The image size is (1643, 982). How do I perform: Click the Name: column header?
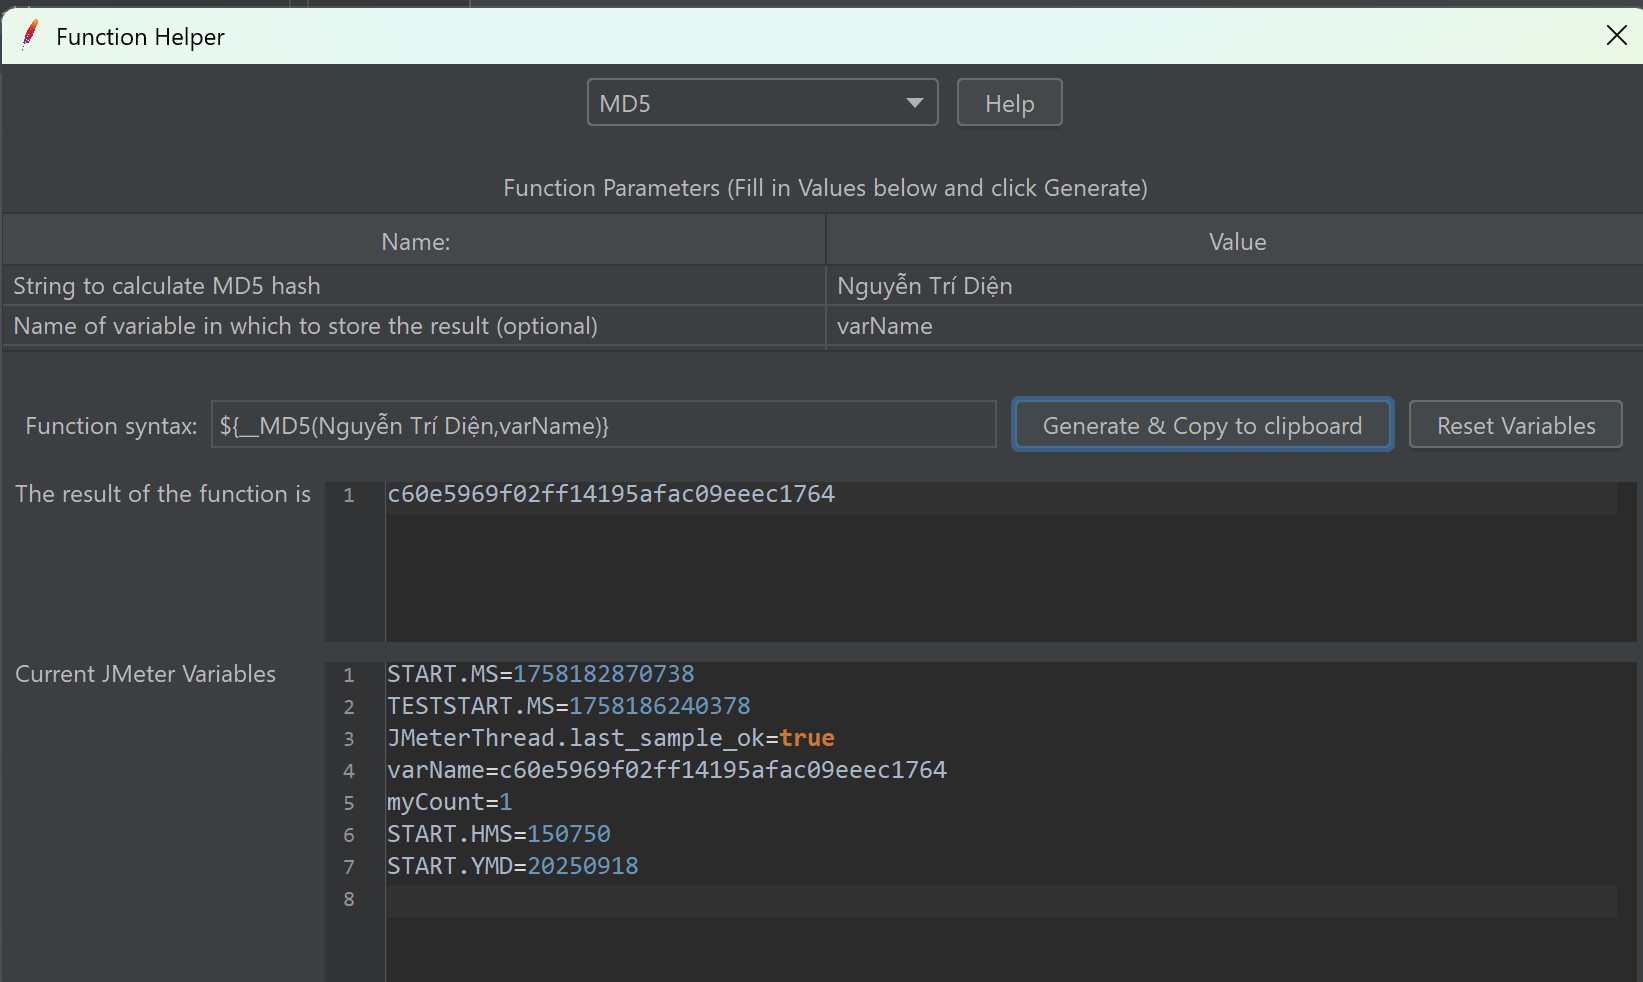pos(415,242)
